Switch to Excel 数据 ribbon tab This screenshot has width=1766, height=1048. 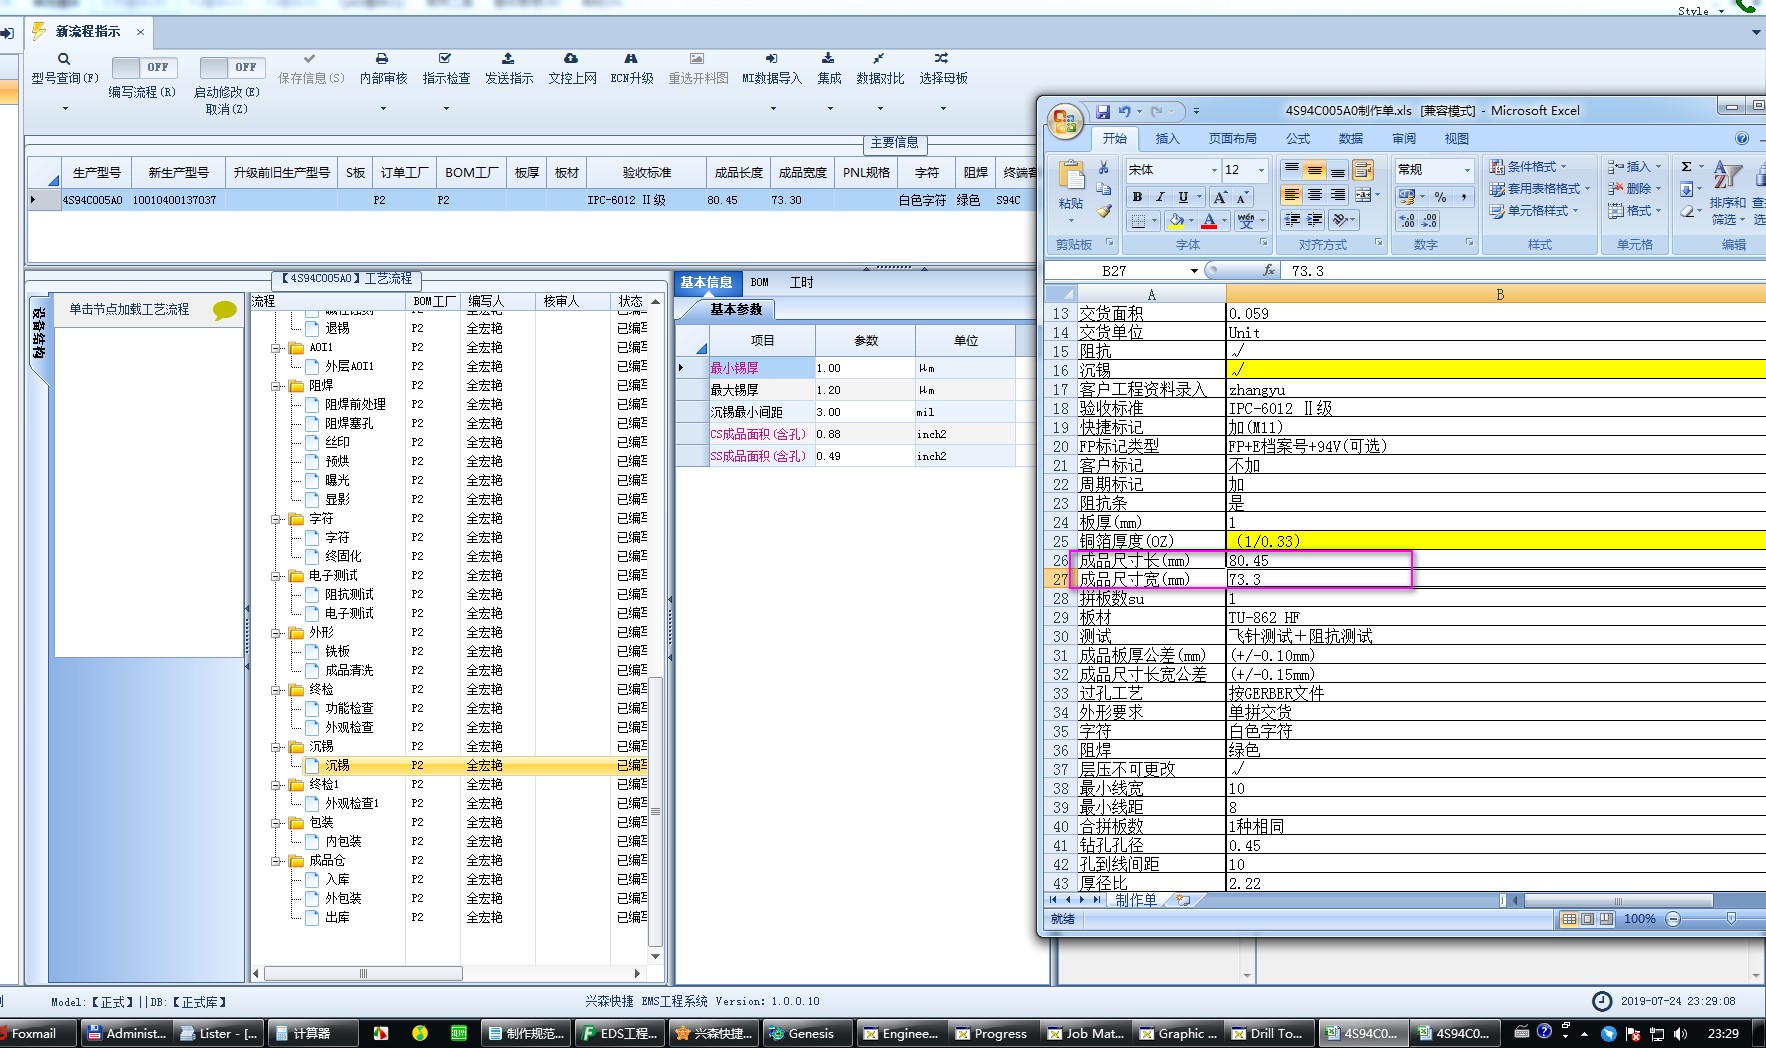pyautogui.click(x=1351, y=139)
